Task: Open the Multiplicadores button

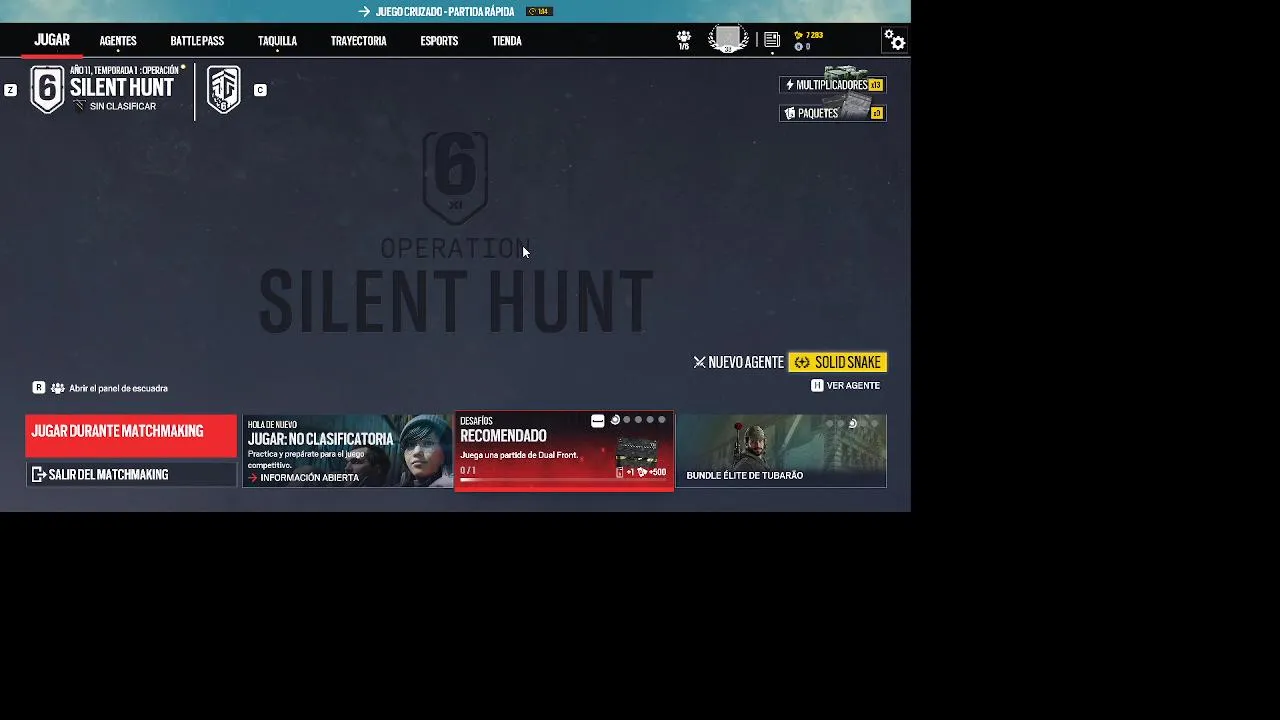Action: [833, 85]
